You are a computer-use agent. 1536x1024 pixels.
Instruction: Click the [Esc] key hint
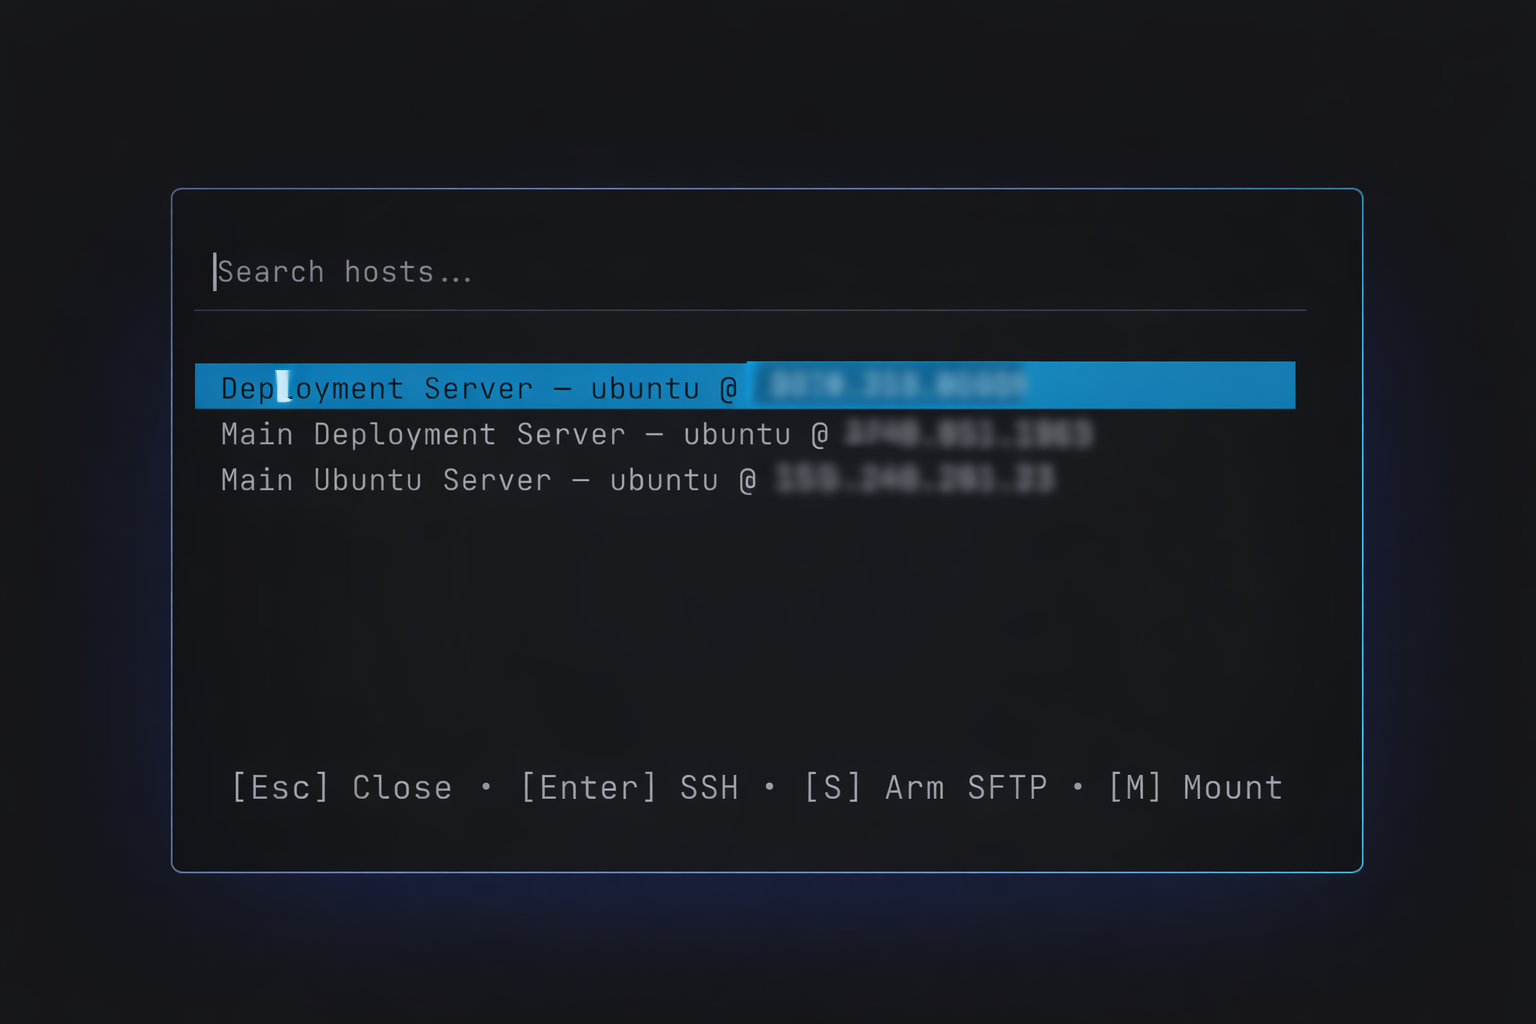coord(280,788)
